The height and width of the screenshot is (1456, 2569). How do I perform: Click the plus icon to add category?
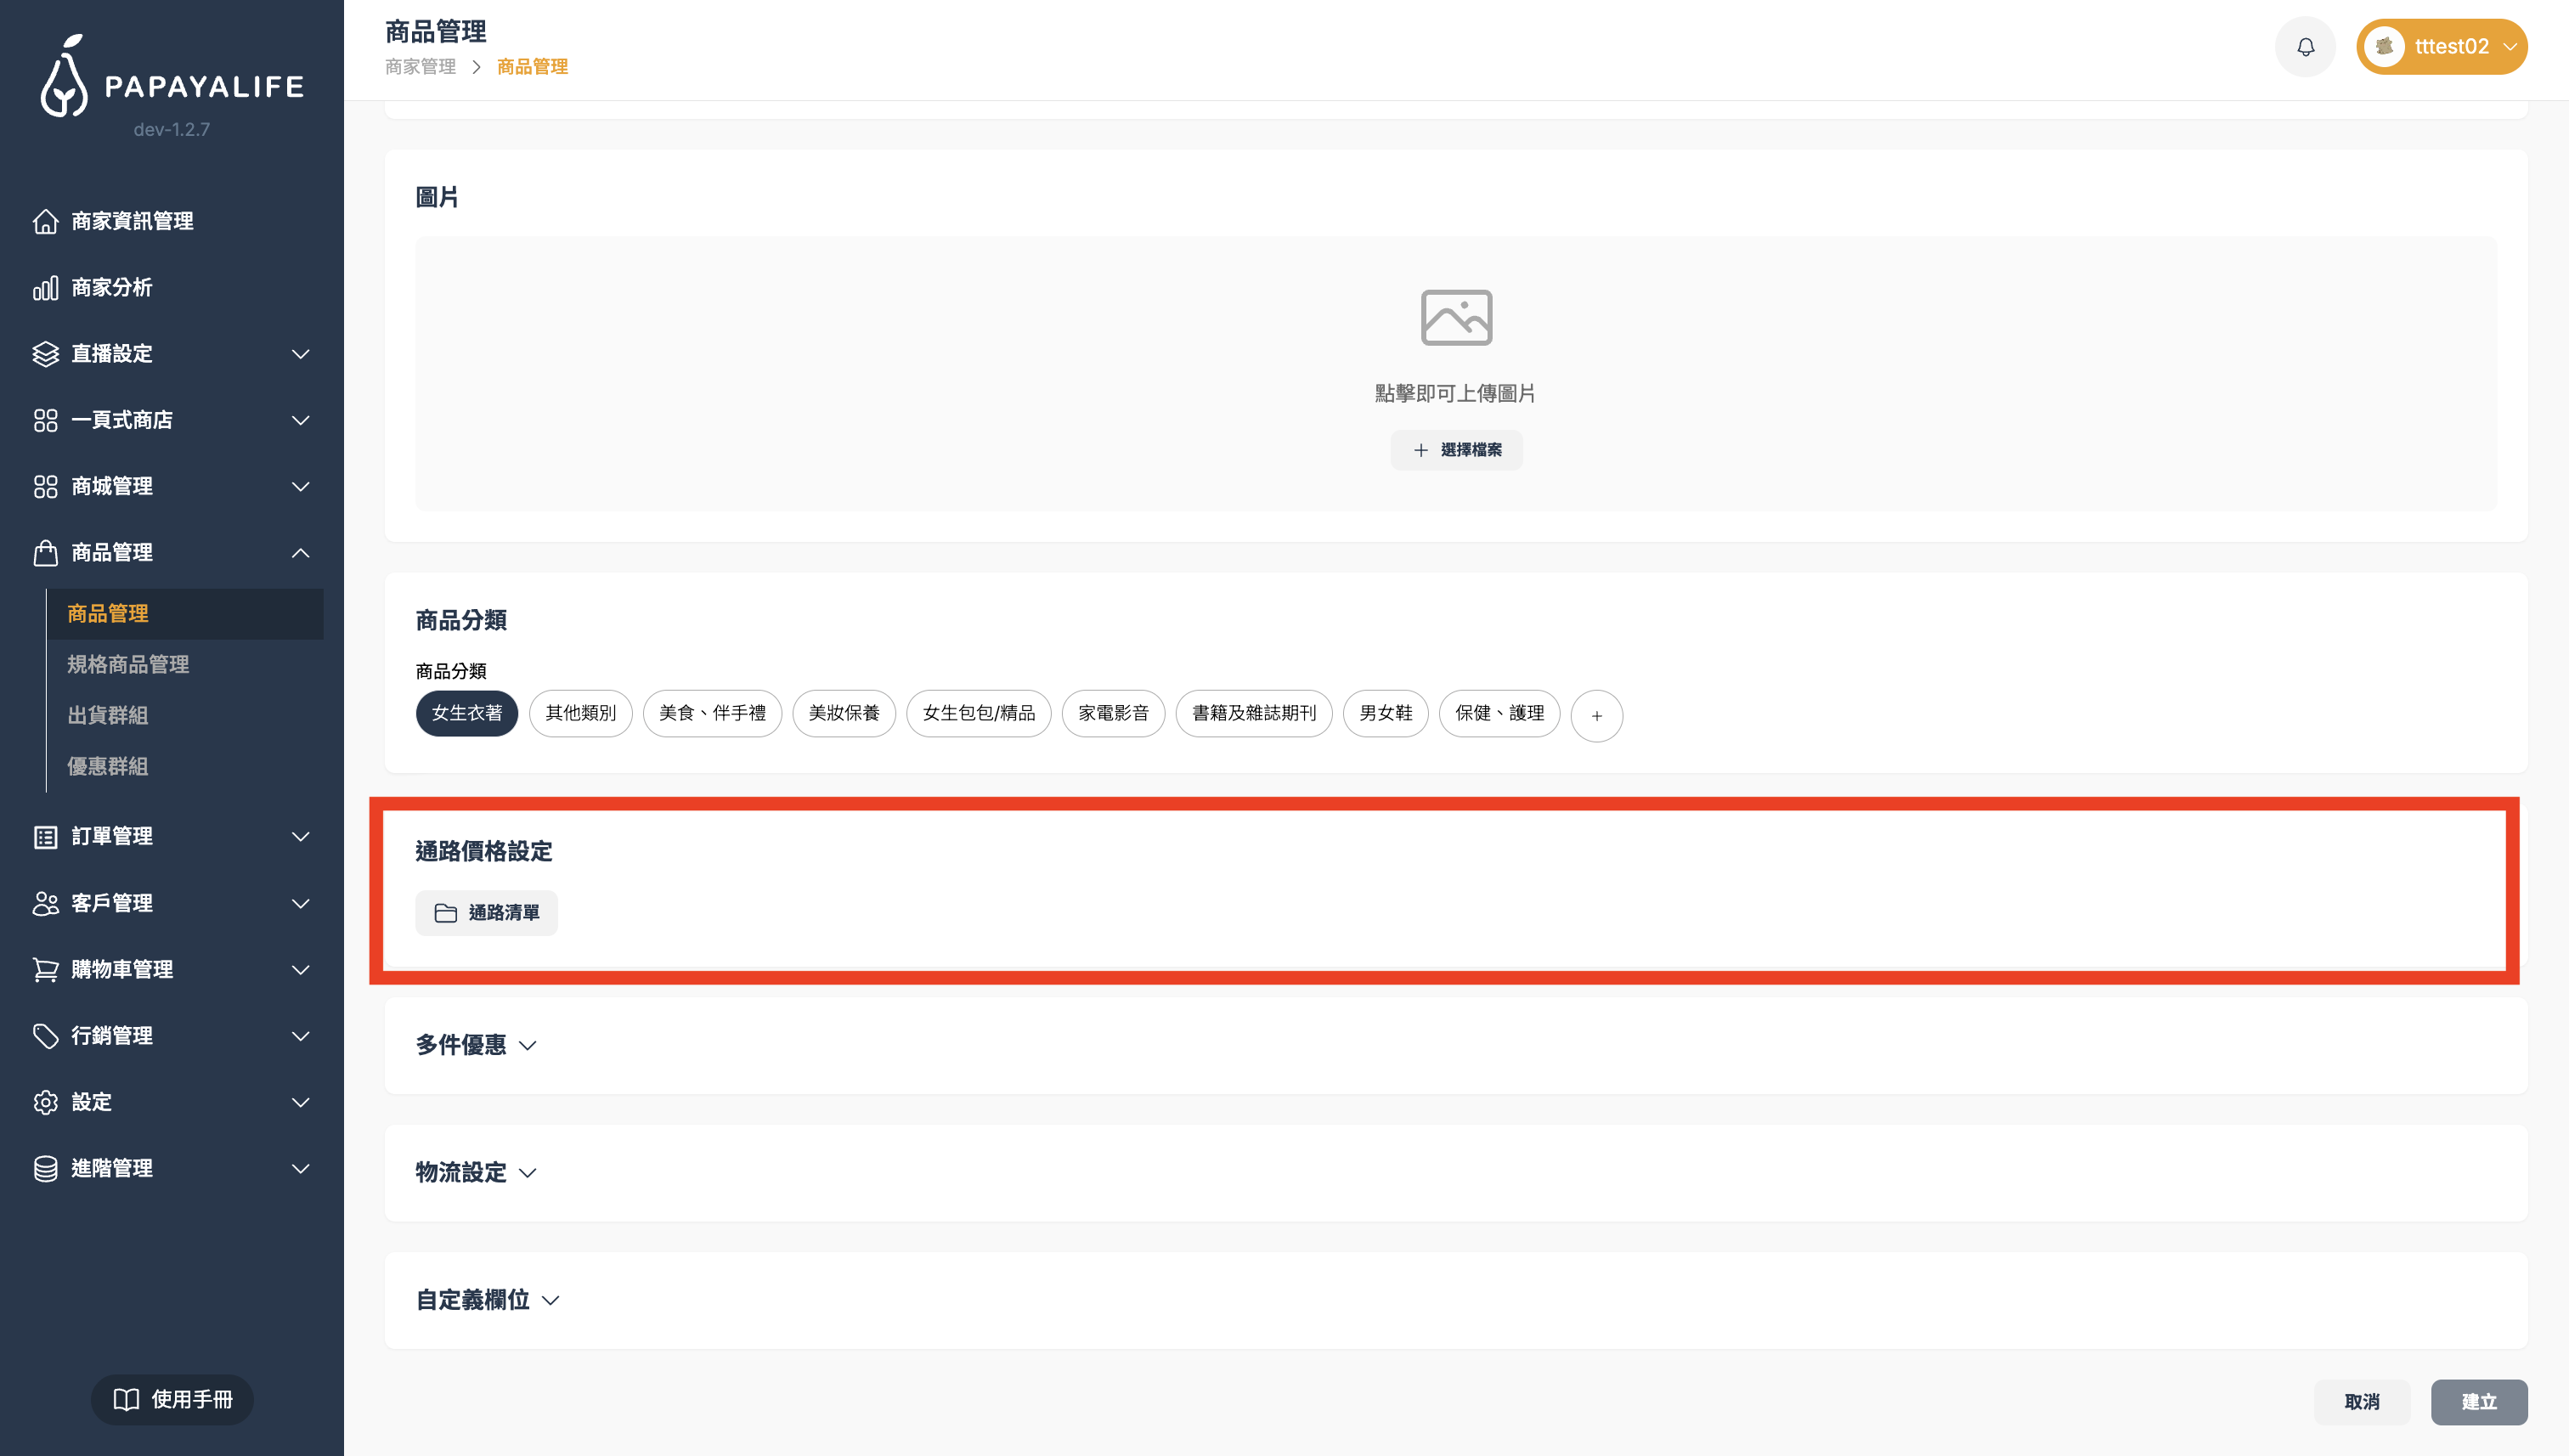pos(1596,715)
